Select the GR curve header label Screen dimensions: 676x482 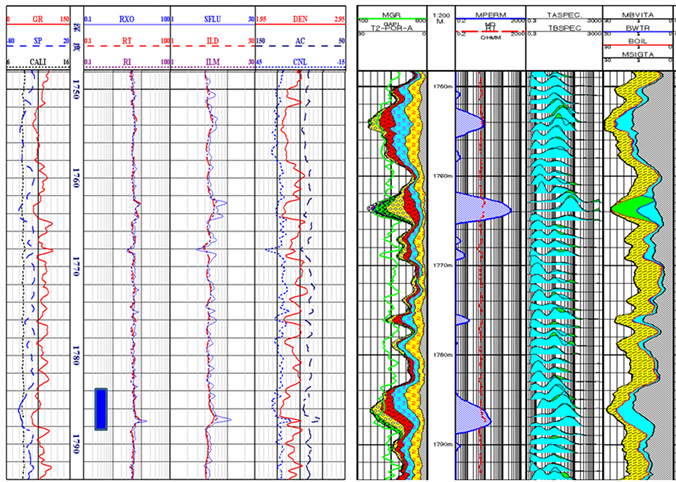tap(39, 18)
